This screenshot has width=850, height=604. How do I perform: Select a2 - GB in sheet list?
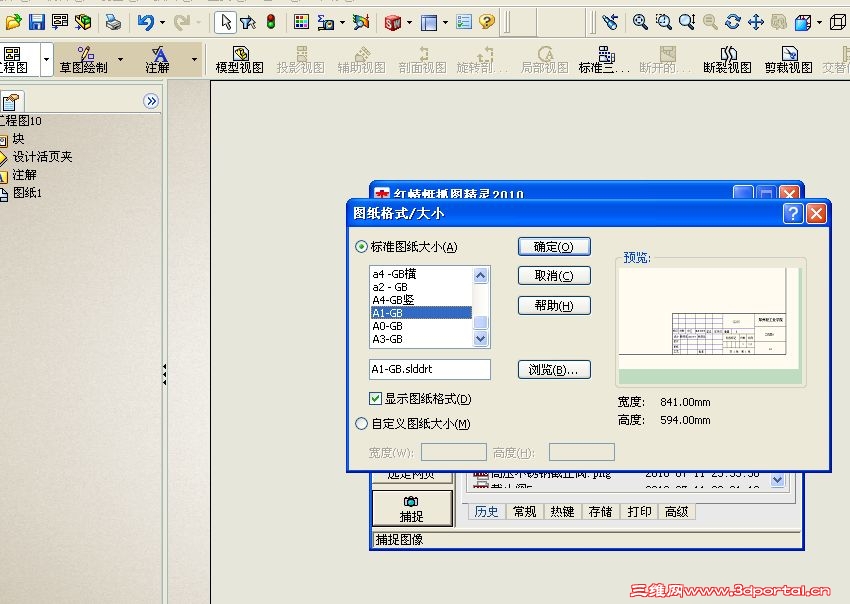[421, 287]
